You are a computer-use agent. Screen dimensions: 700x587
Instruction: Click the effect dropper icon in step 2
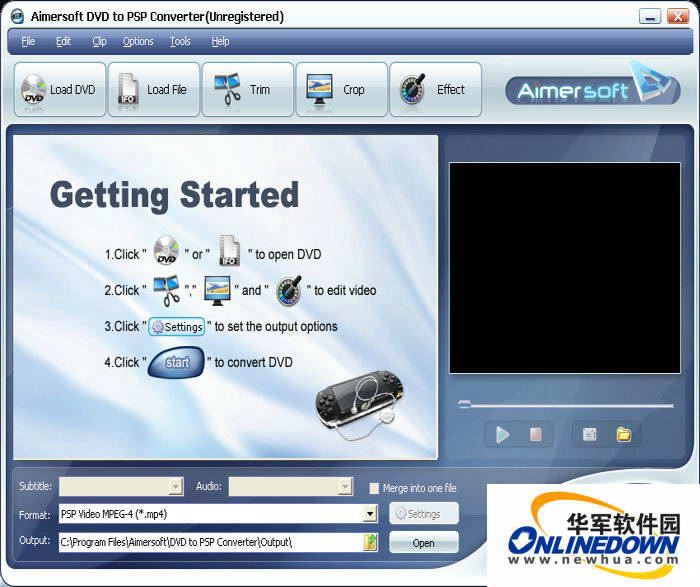[x=289, y=291]
